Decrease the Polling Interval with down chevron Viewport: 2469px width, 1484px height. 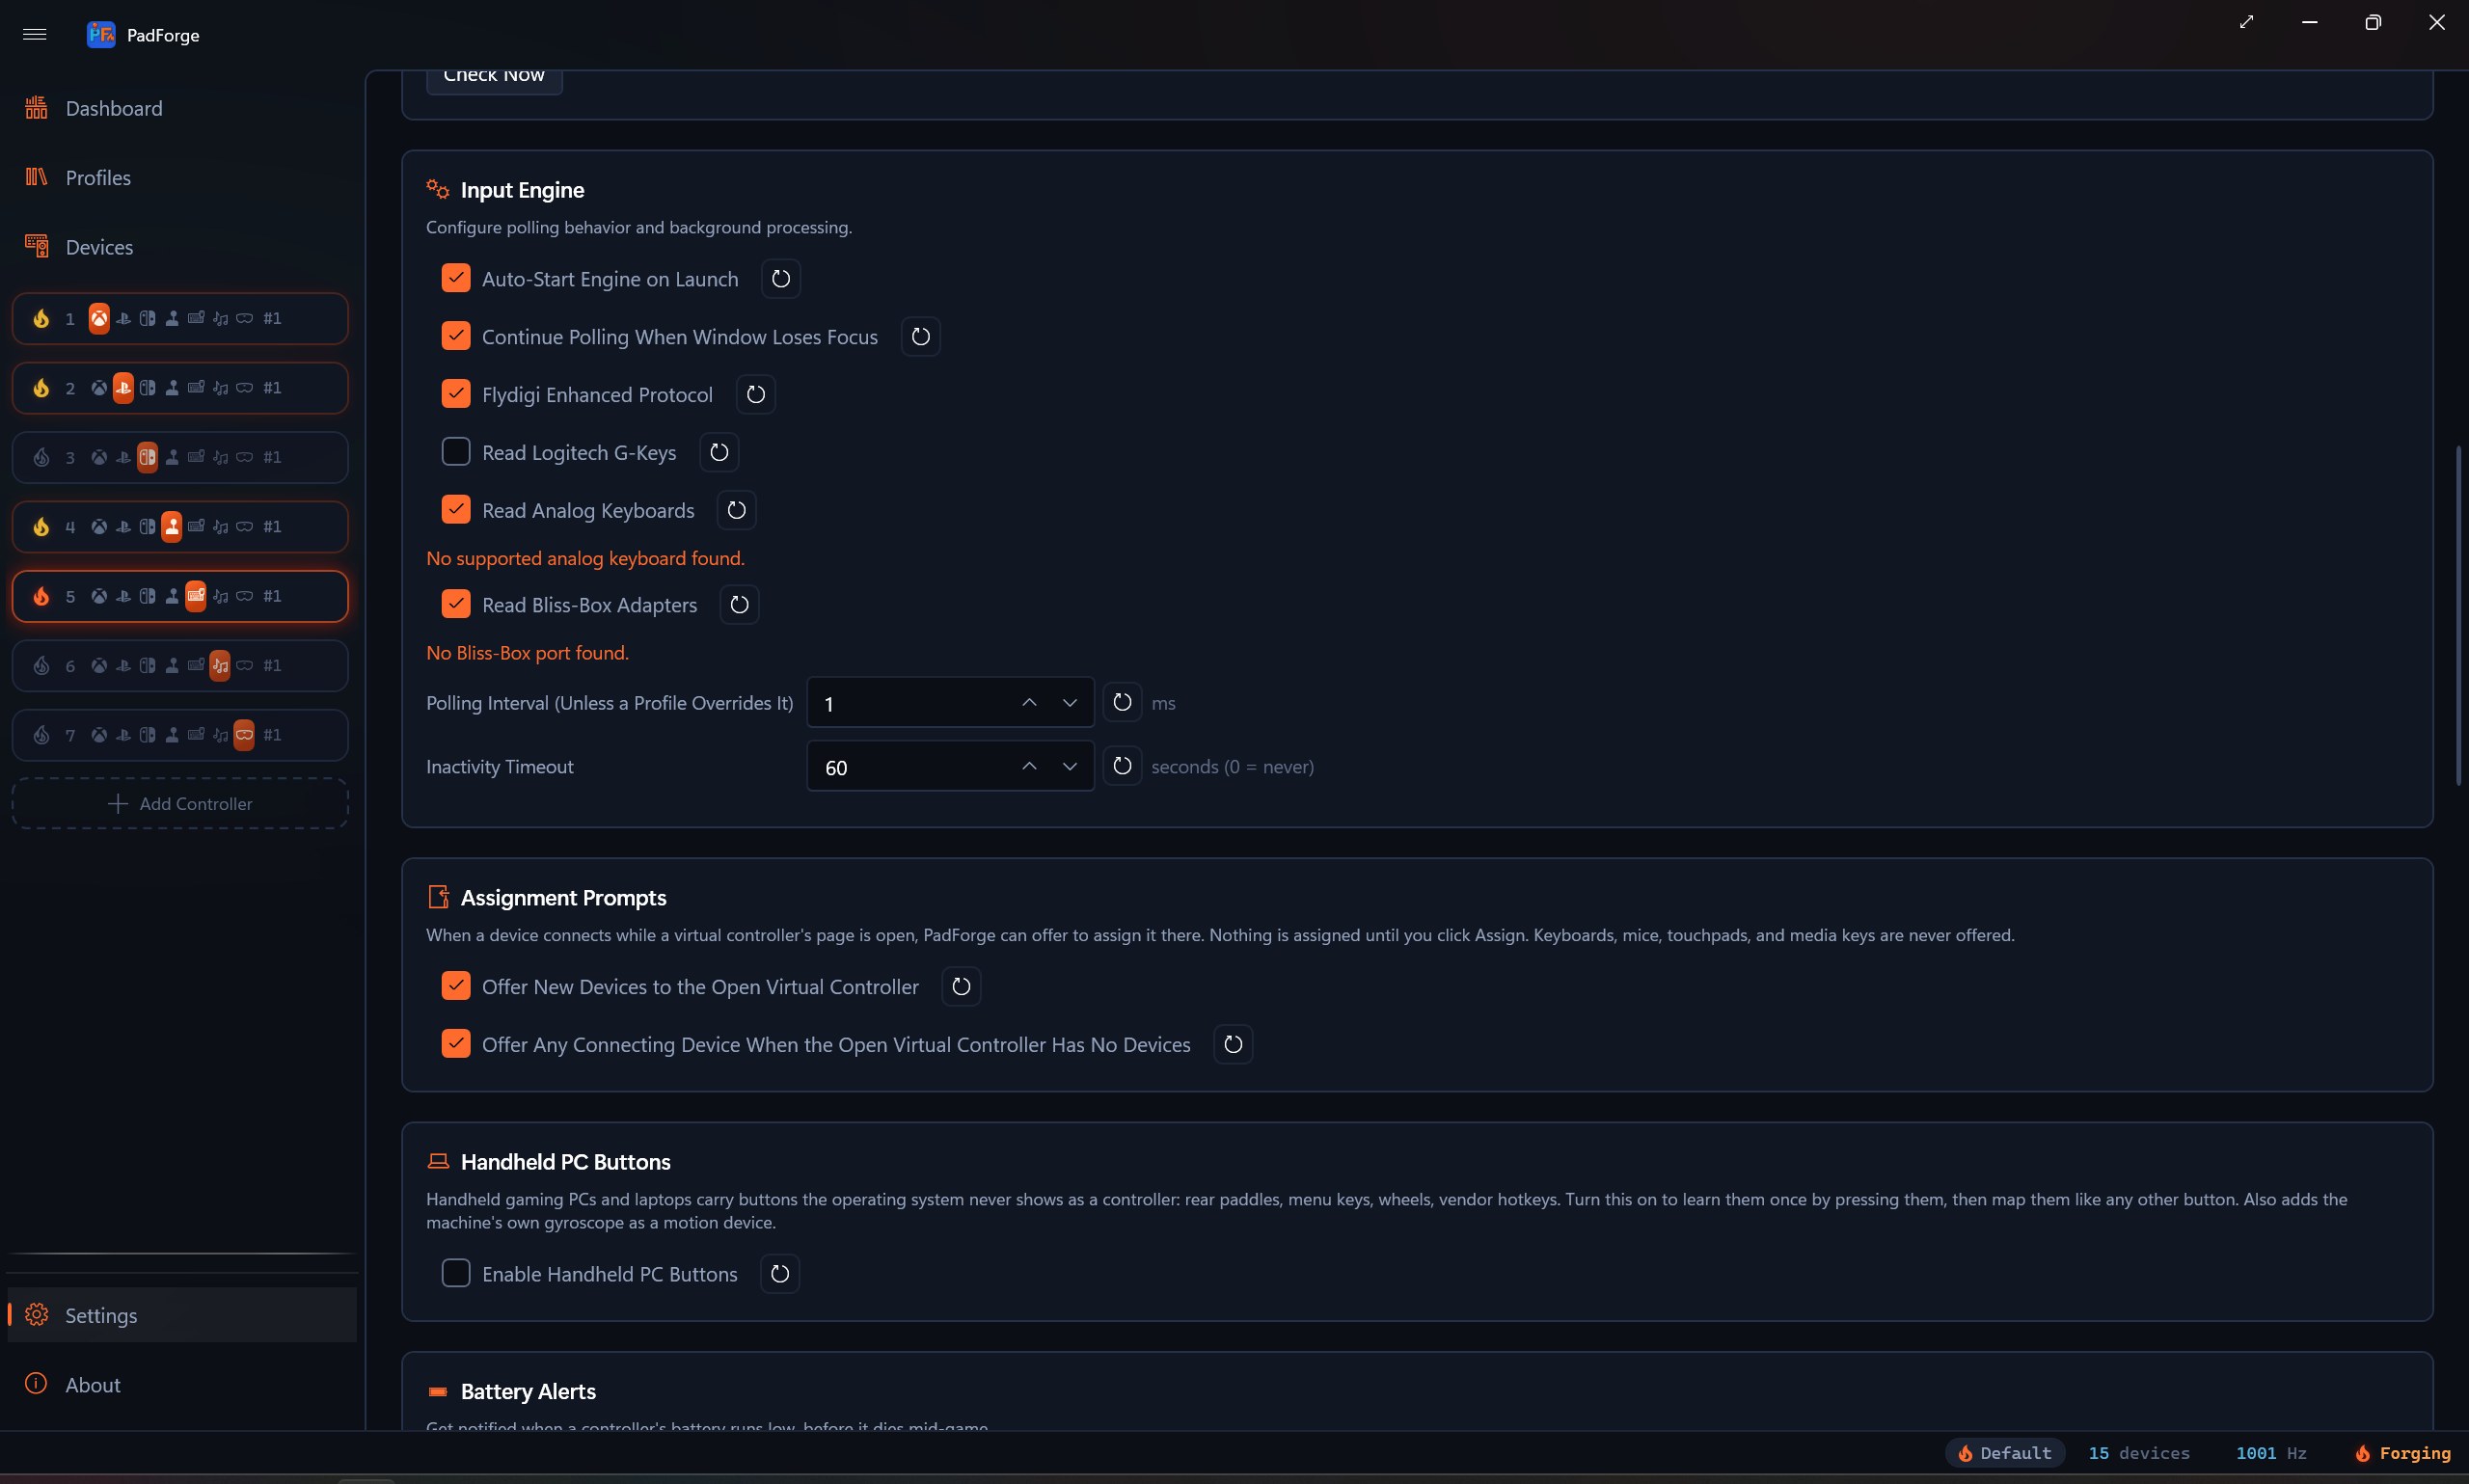pyautogui.click(x=1069, y=703)
